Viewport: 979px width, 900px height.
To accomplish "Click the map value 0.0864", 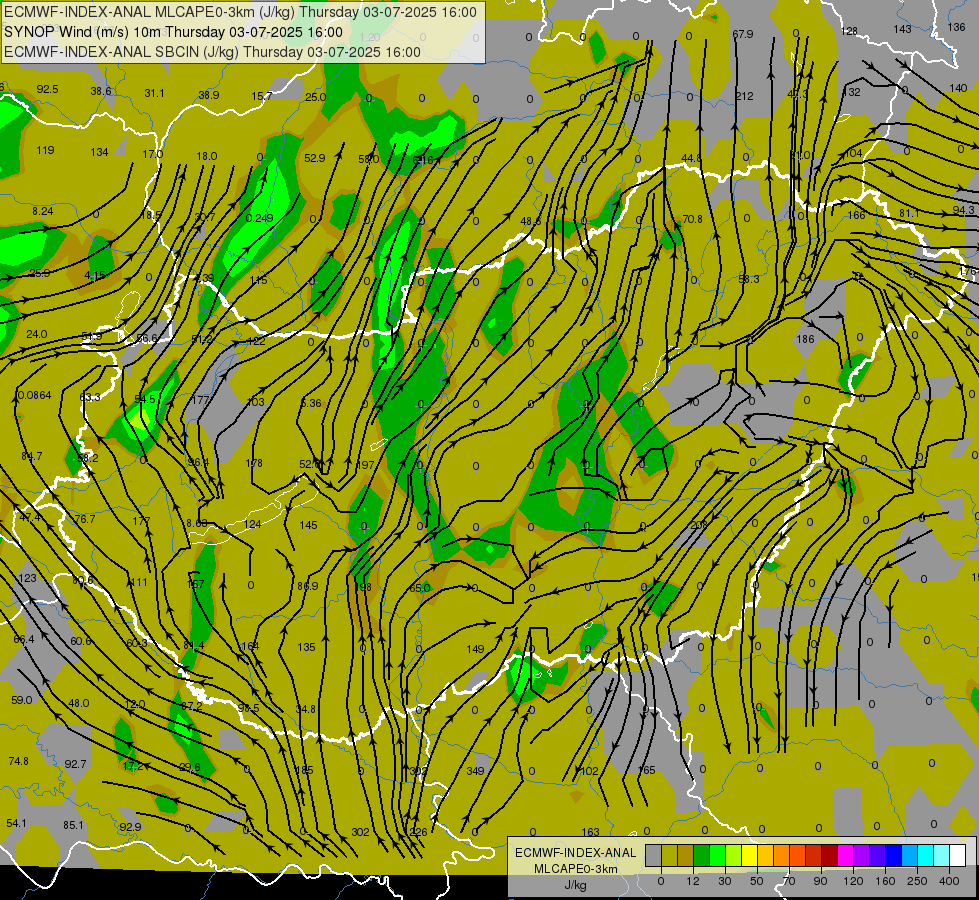I will click(x=35, y=395).
